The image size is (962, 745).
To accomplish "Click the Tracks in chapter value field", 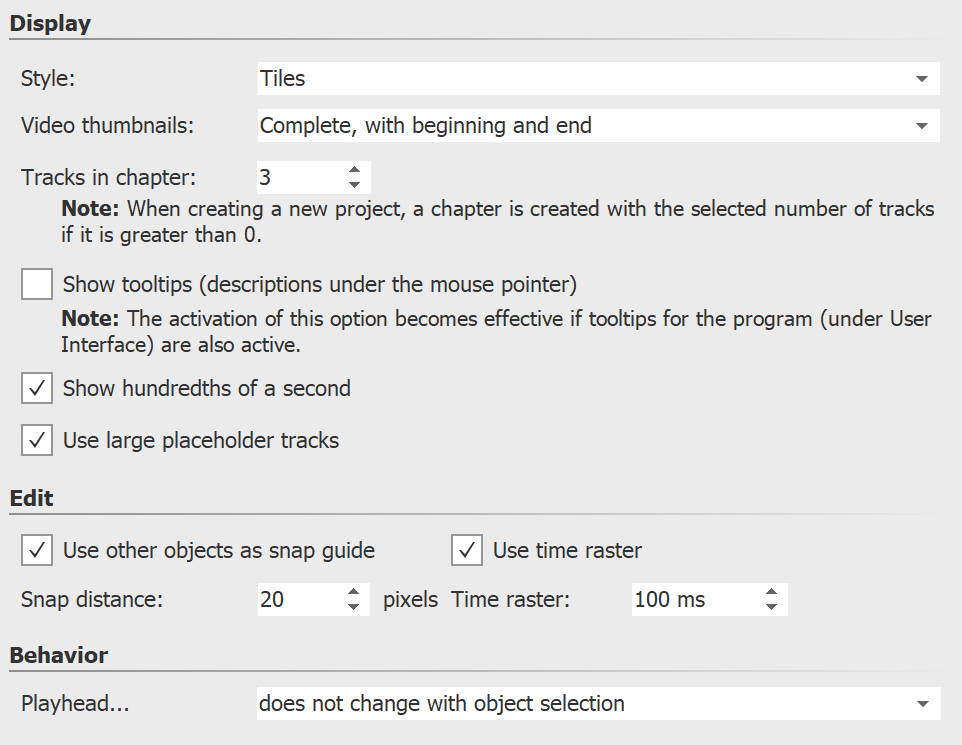I will 295,177.
